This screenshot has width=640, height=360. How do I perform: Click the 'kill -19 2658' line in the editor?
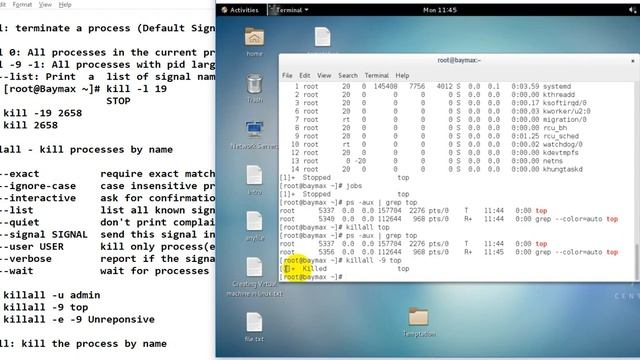click(42, 113)
